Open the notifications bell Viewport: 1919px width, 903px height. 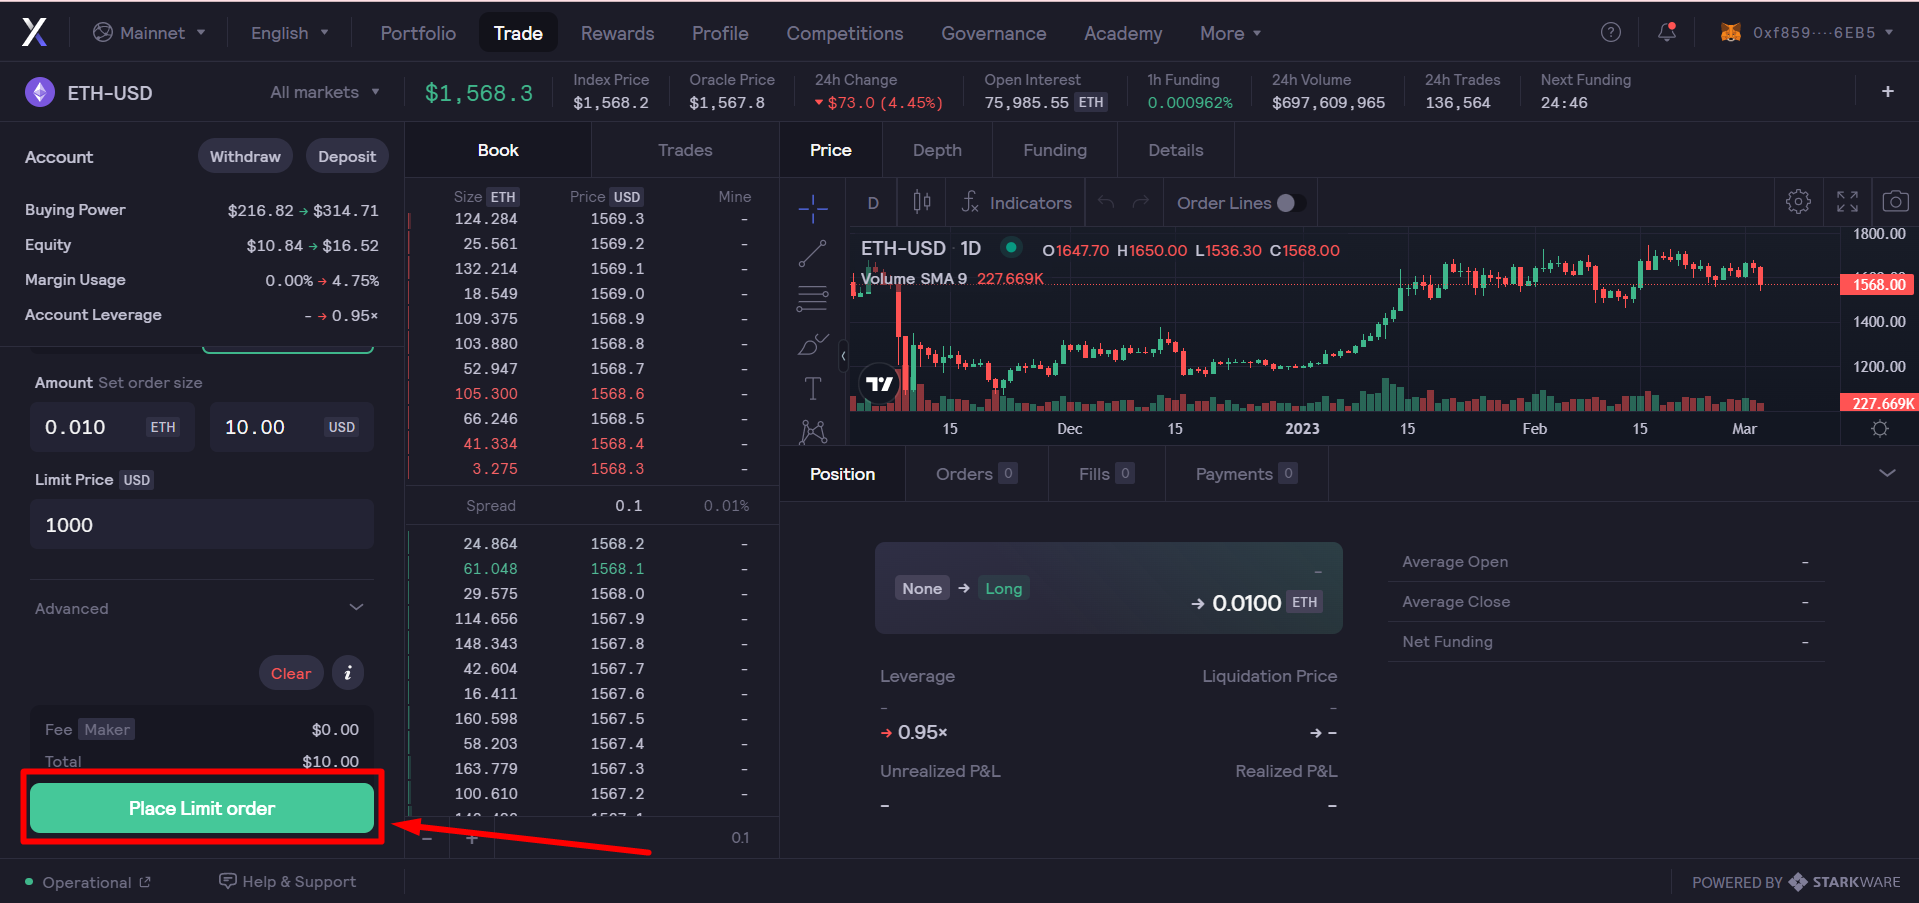coord(1666,32)
